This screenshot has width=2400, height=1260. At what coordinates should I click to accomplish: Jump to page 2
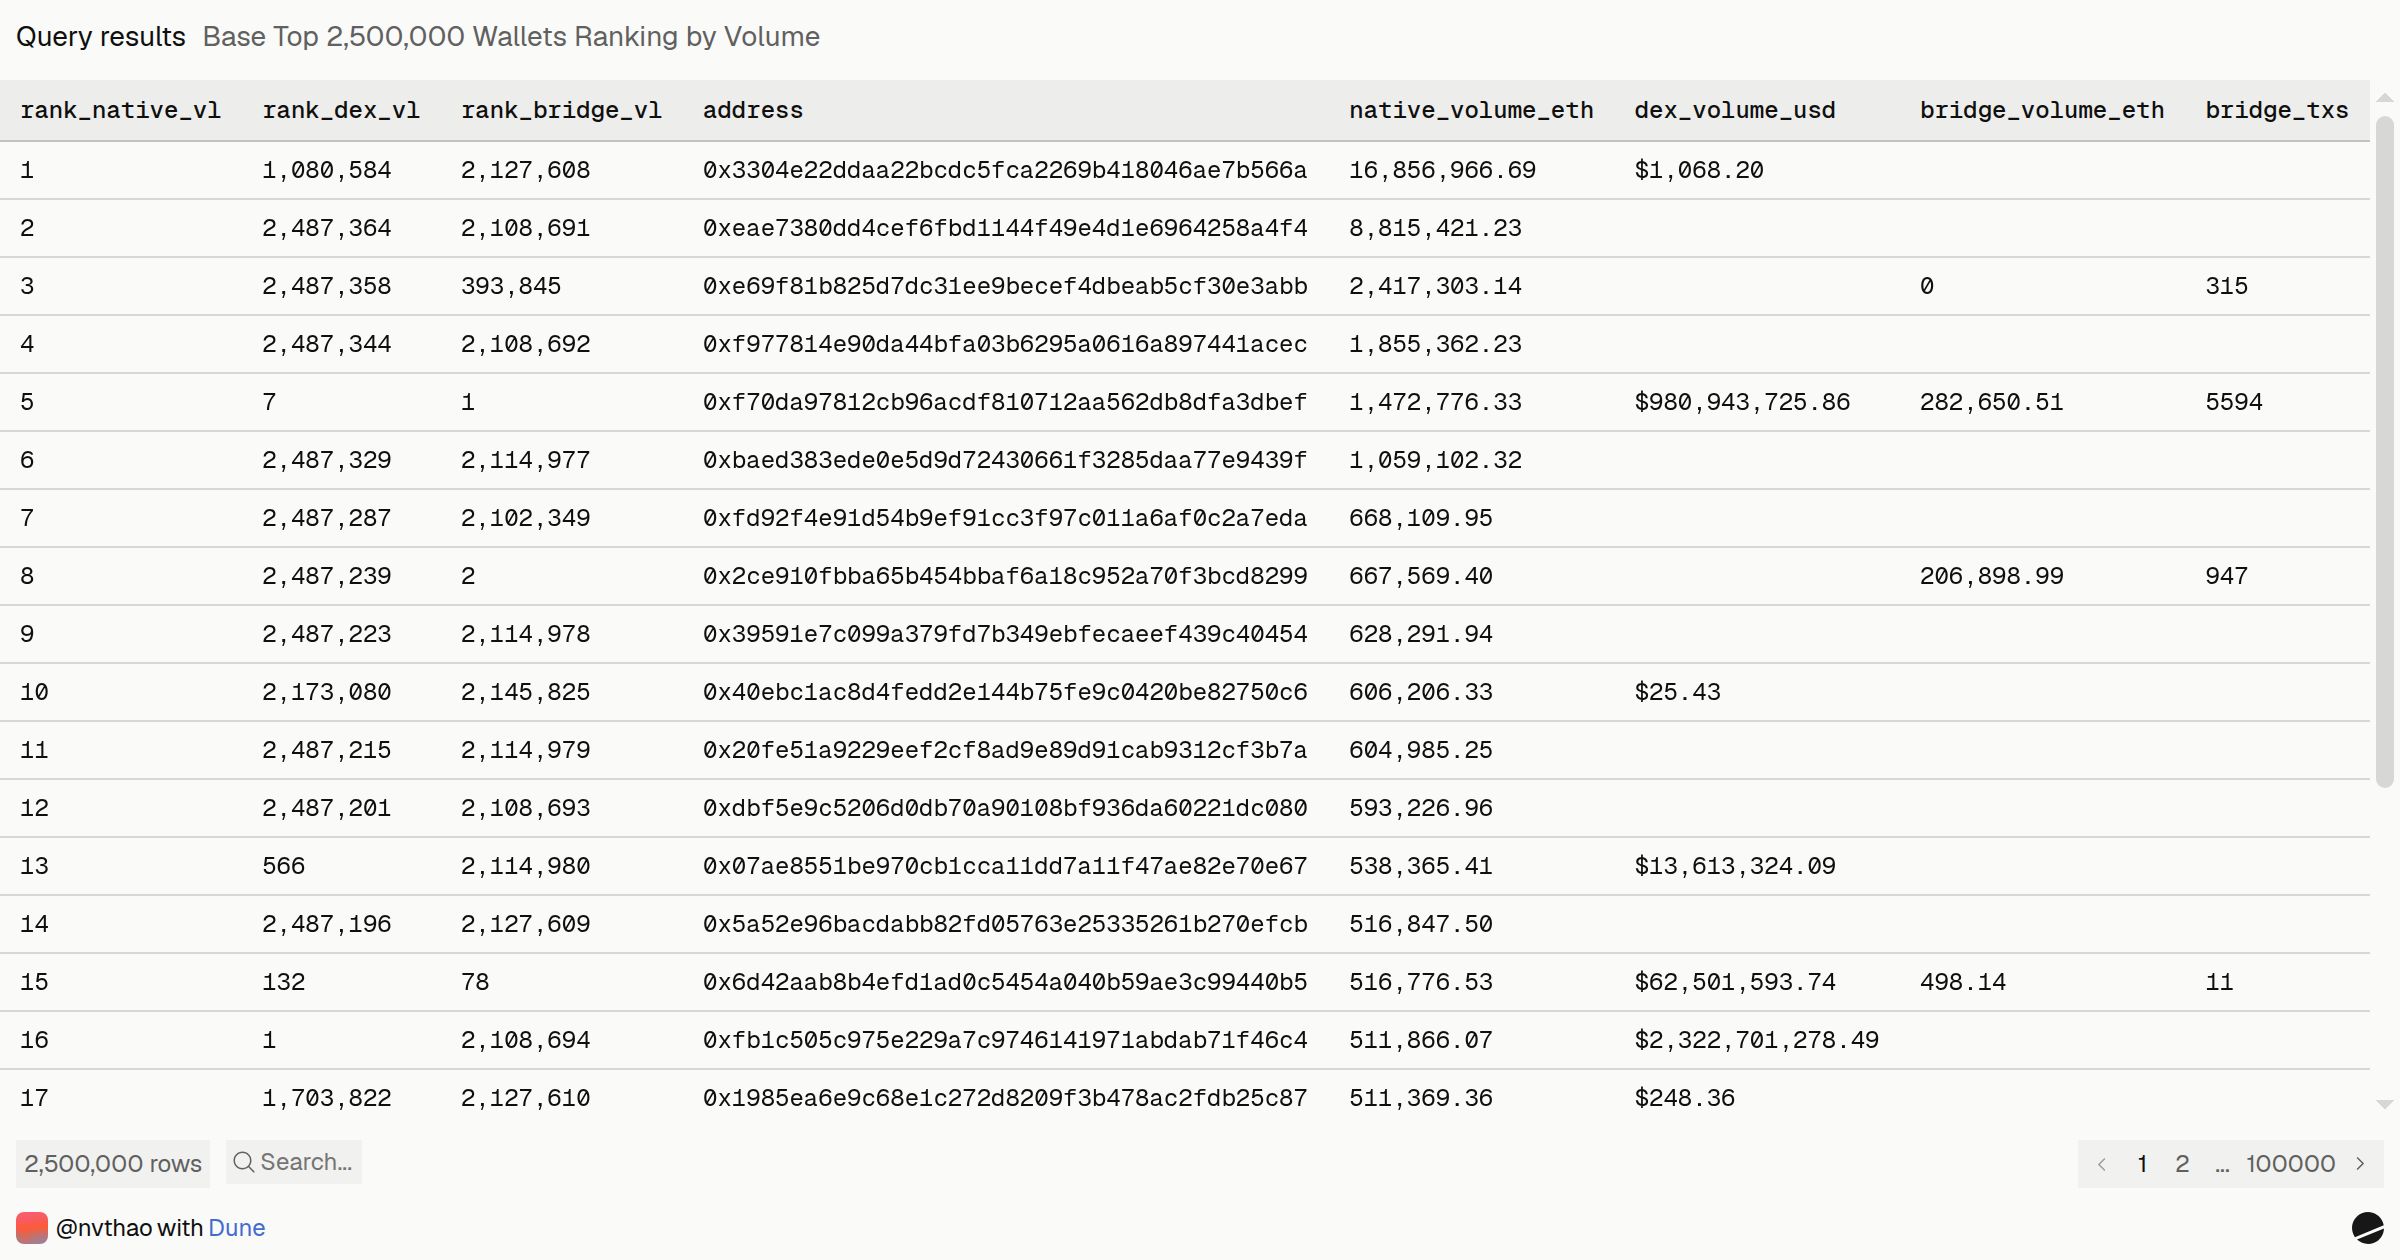pos(2182,1163)
